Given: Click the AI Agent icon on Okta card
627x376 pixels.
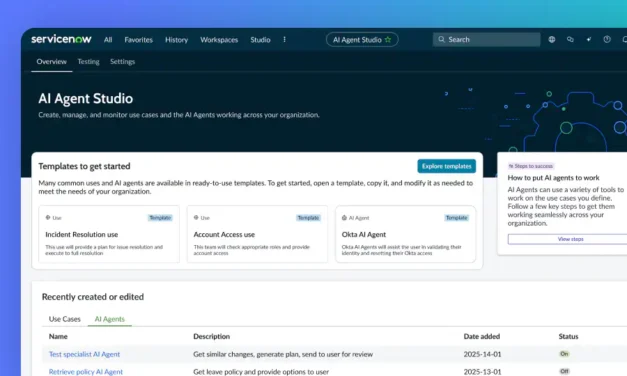Looking at the screenshot, I should click(344, 218).
